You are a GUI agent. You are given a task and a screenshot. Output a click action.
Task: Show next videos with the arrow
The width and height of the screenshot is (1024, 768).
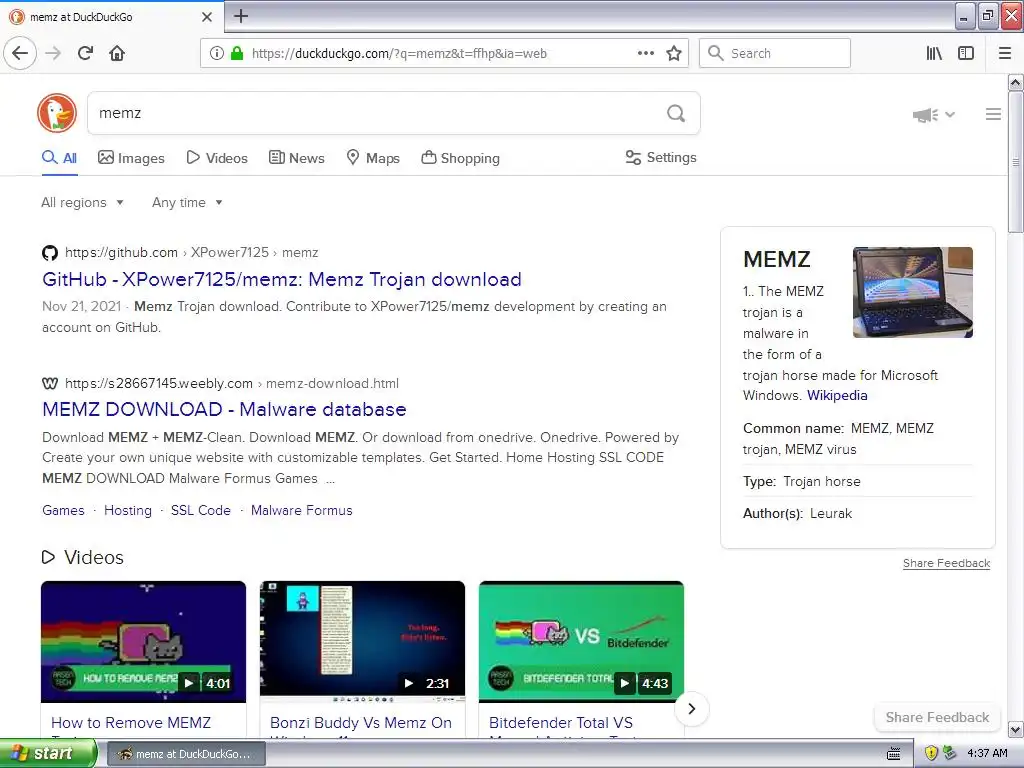[692, 709]
